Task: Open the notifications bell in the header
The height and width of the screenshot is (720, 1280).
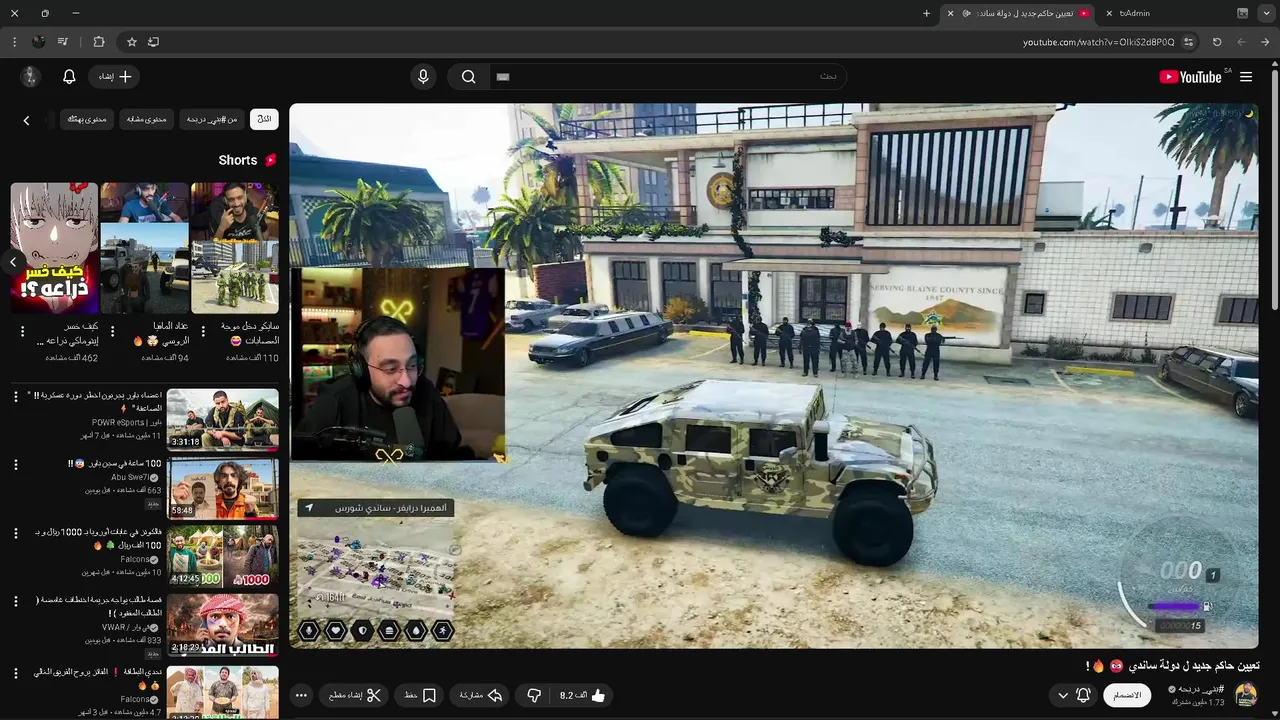Action: click(69, 77)
